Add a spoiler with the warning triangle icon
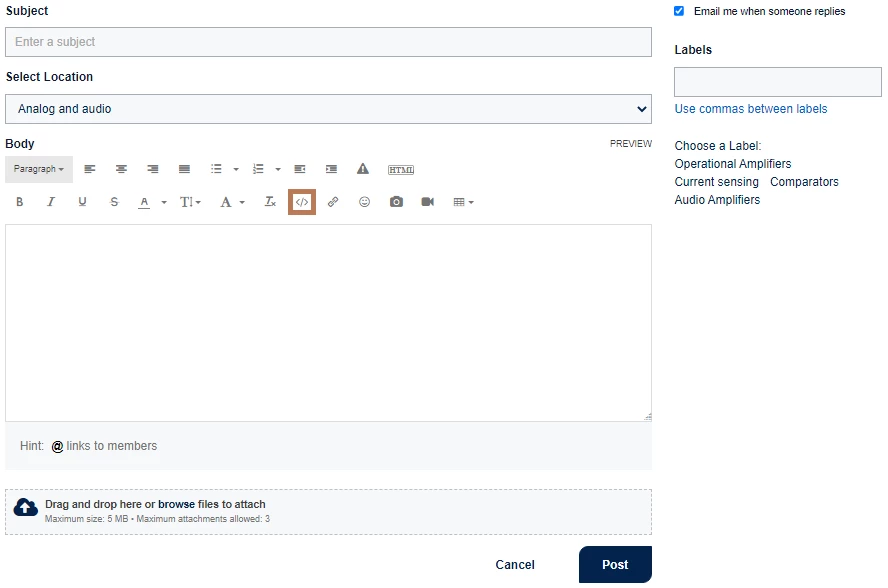Screen dimensions: 888x588 pos(363,169)
